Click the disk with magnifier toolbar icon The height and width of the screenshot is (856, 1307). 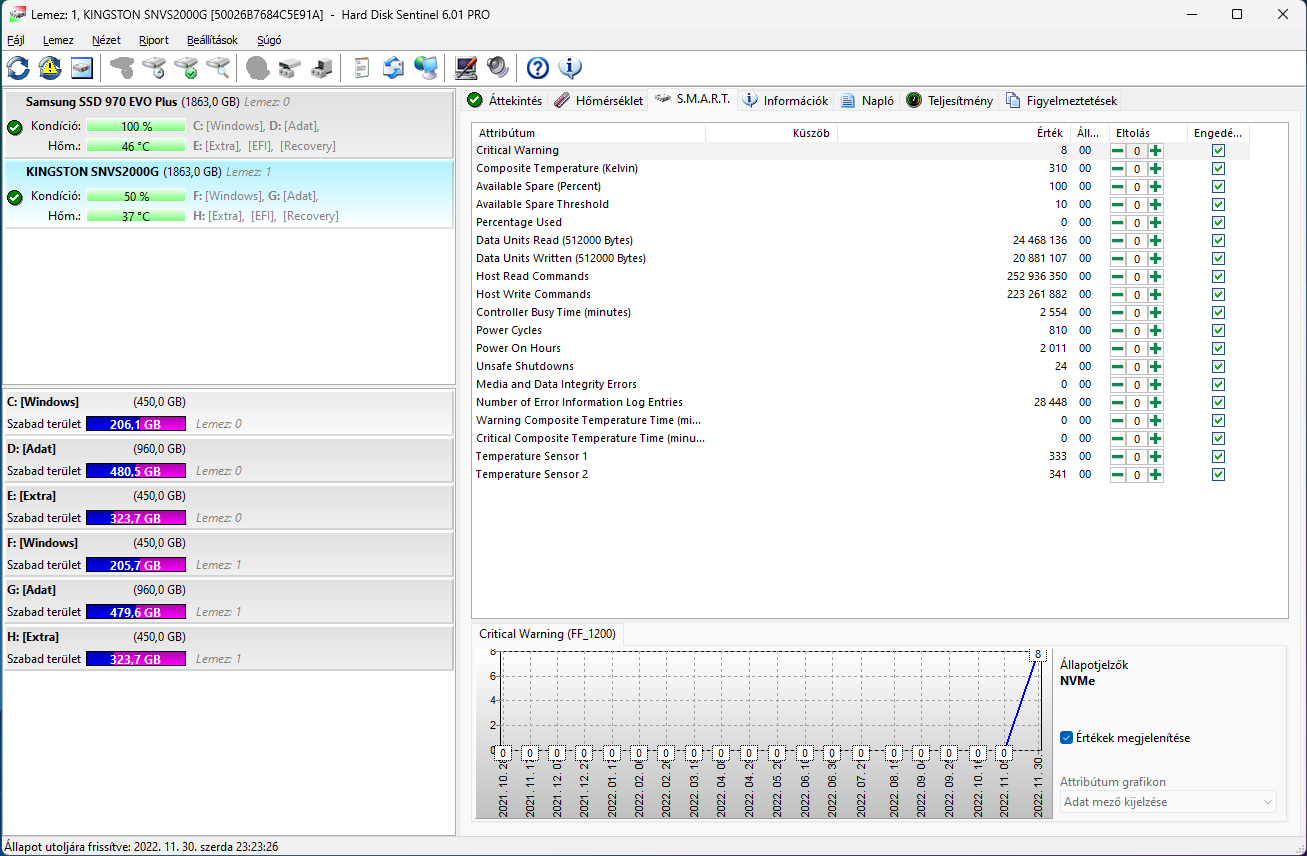coord(218,68)
